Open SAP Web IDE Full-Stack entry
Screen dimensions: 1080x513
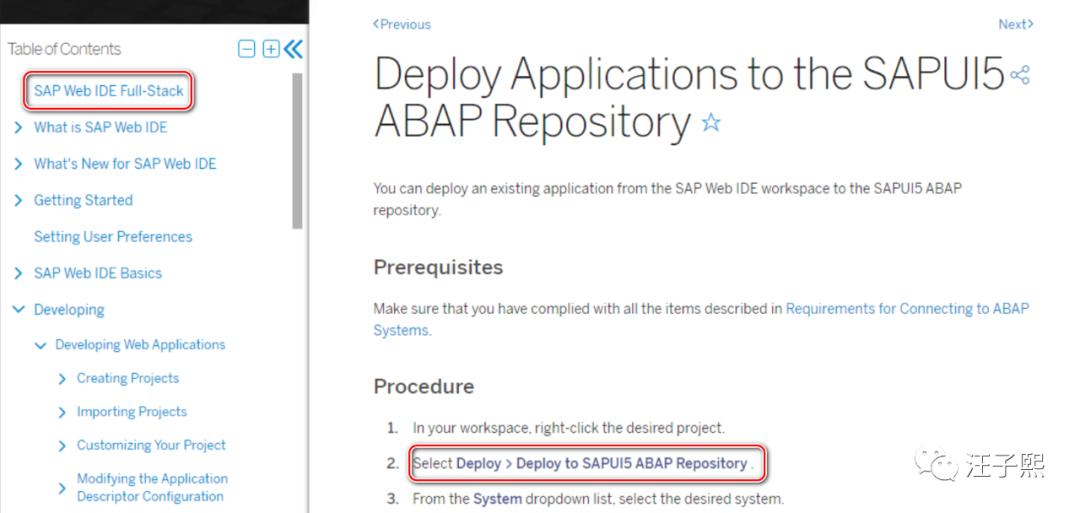pos(109,91)
